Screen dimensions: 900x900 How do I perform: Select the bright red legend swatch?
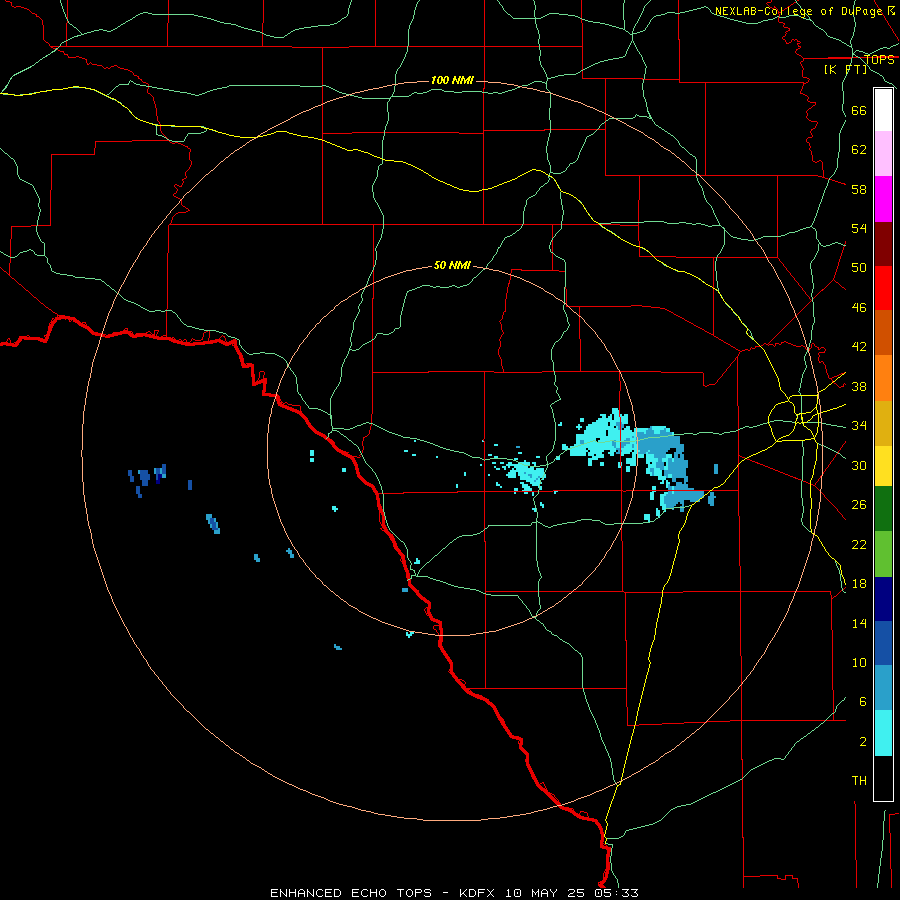coord(883,288)
